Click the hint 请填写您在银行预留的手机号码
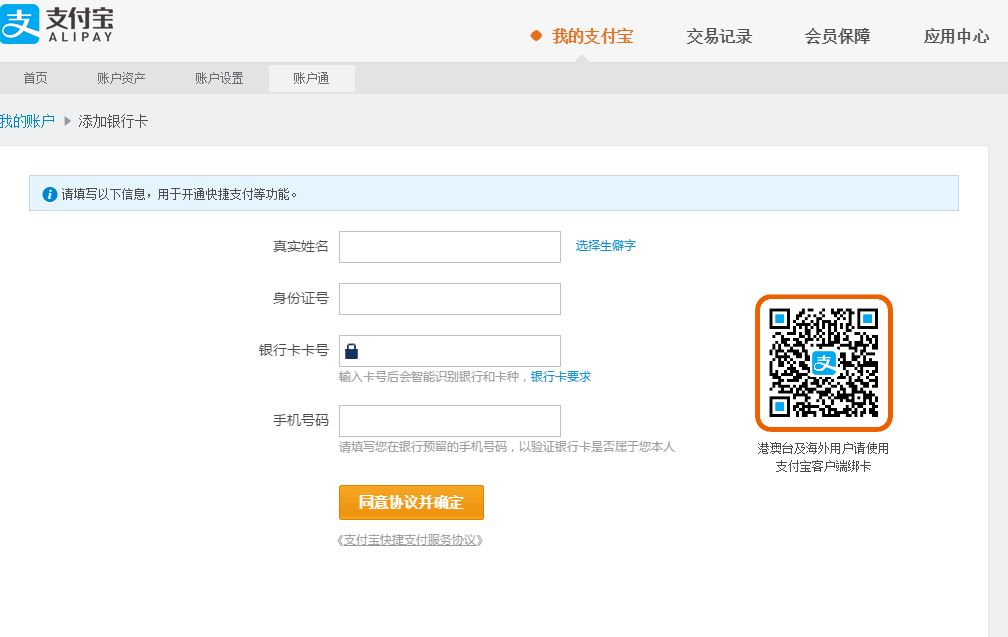 423,447
